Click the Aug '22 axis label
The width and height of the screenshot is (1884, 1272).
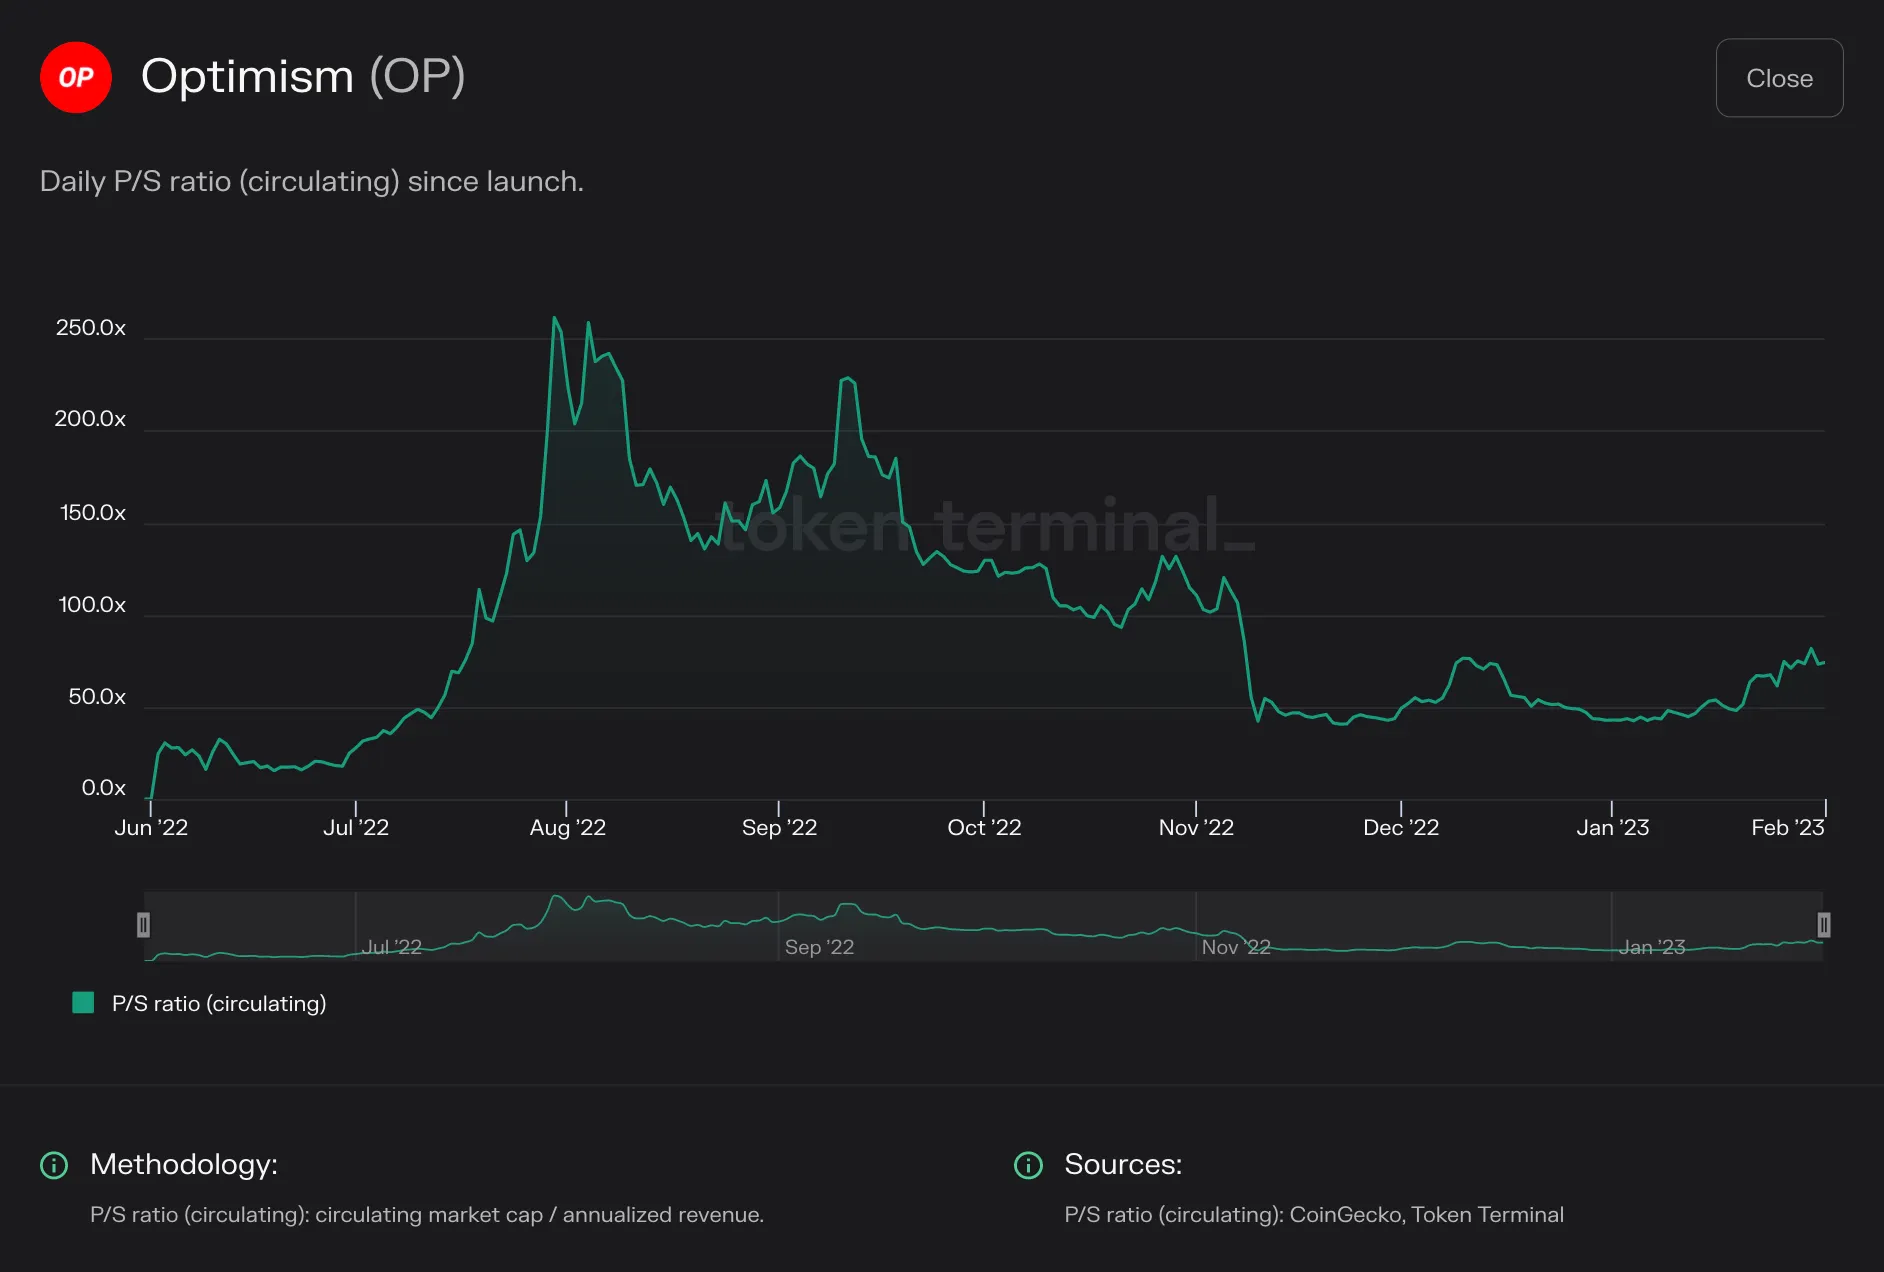567,827
